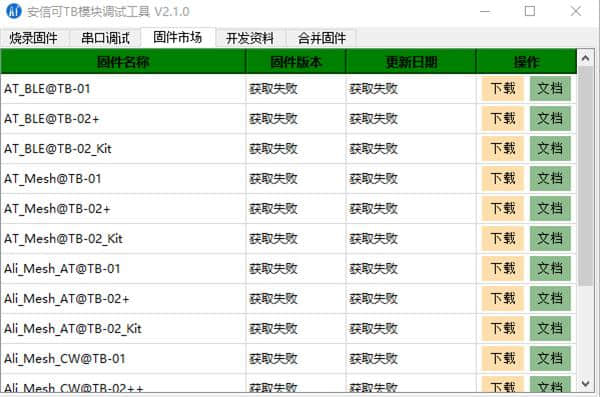Download the AT_BLE@TB-01 firmware
This screenshot has height=397, width=600.
pyautogui.click(x=502, y=88)
